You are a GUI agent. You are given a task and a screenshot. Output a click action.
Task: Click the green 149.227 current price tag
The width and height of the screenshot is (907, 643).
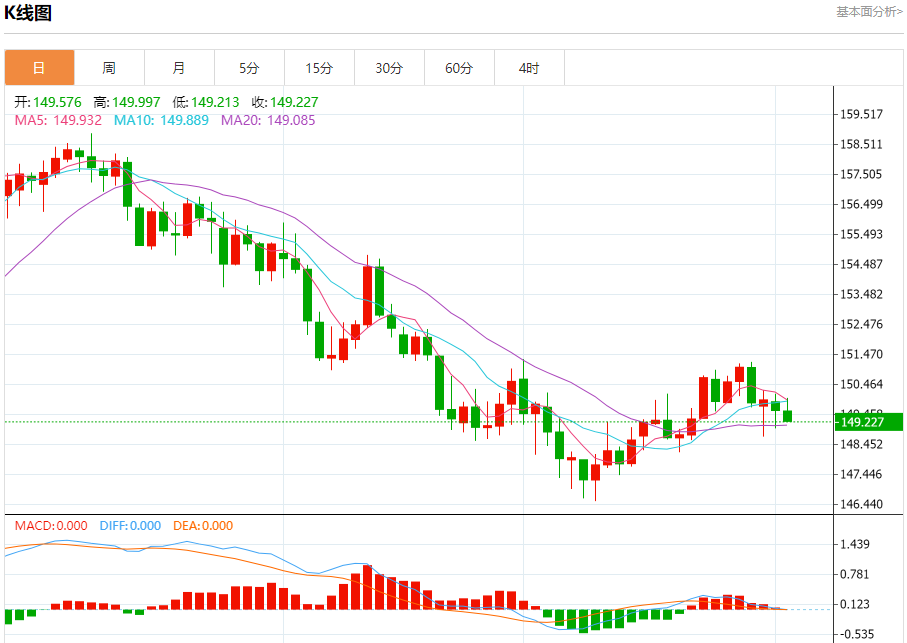pyautogui.click(x=869, y=422)
